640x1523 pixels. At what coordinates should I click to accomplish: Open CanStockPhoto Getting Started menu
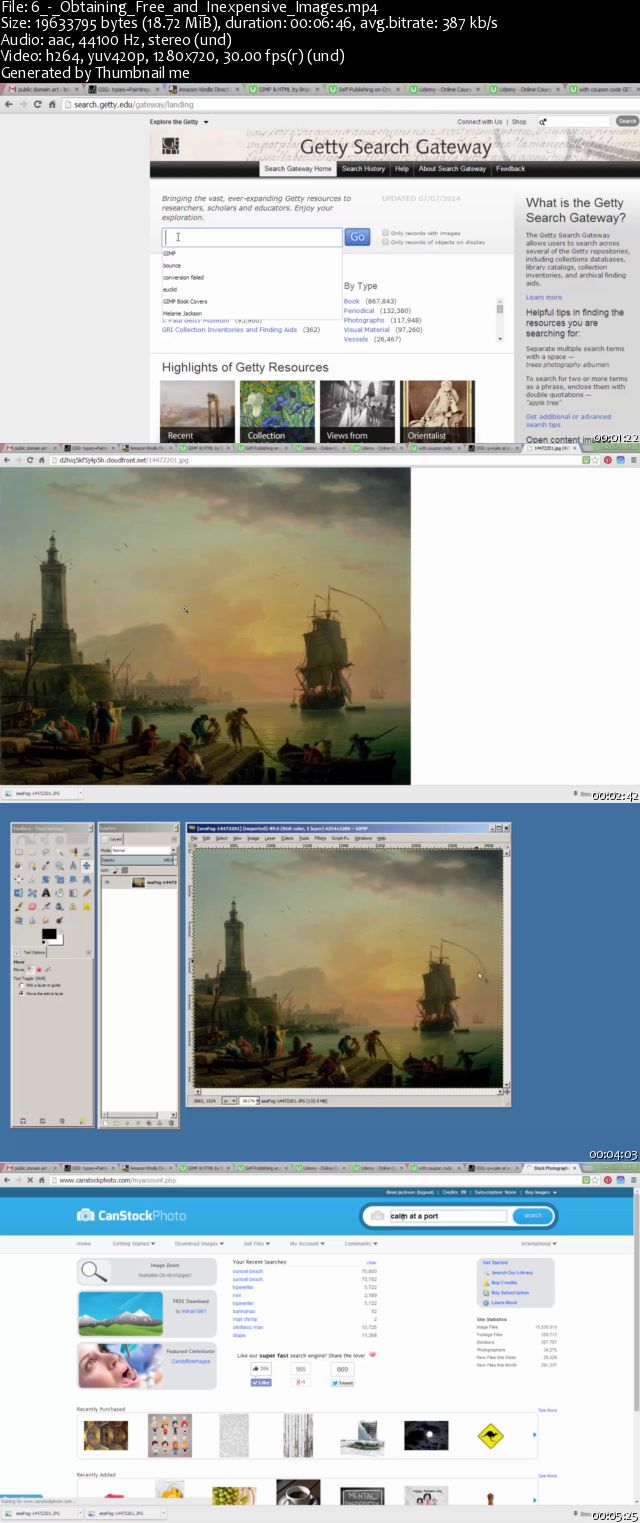point(134,1243)
